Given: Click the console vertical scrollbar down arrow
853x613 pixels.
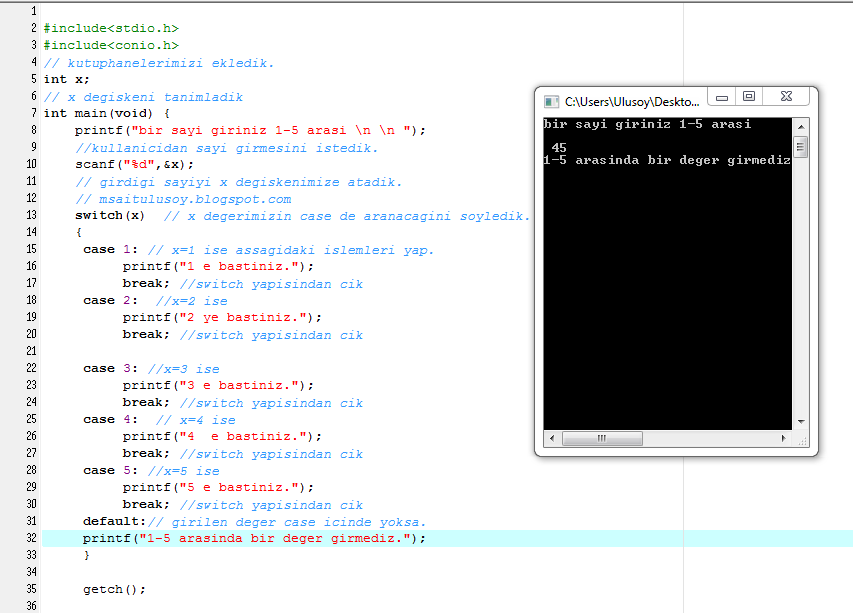Looking at the screenshot, I should point(801,422).
